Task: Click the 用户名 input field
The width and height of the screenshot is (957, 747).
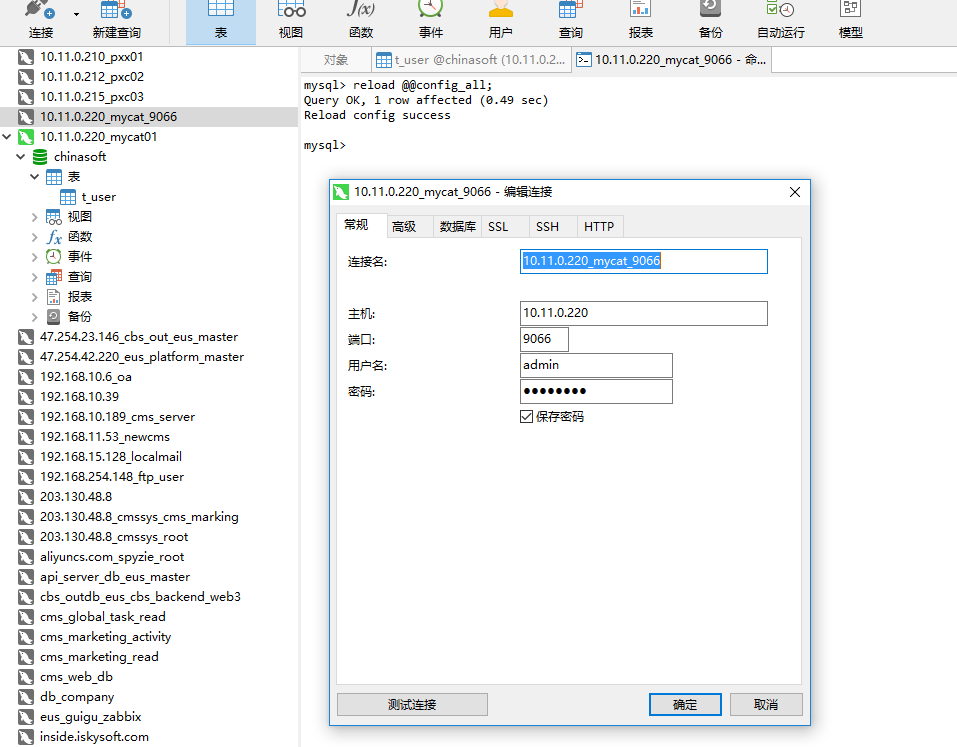Action: 596,365
